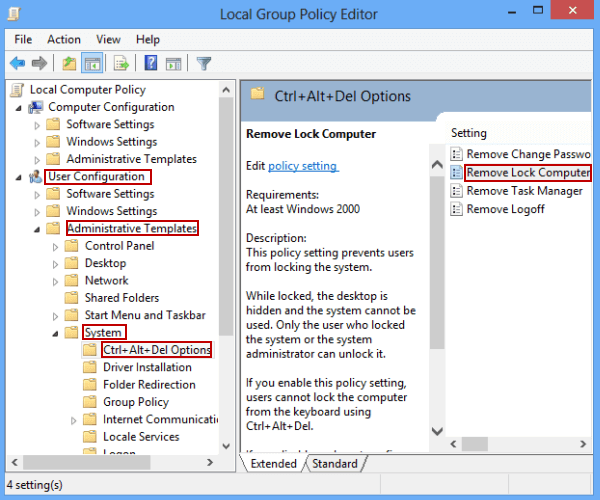The image size is (600, 500).
Task: Expand the Control Panel folder
Action: coord(55,247)
